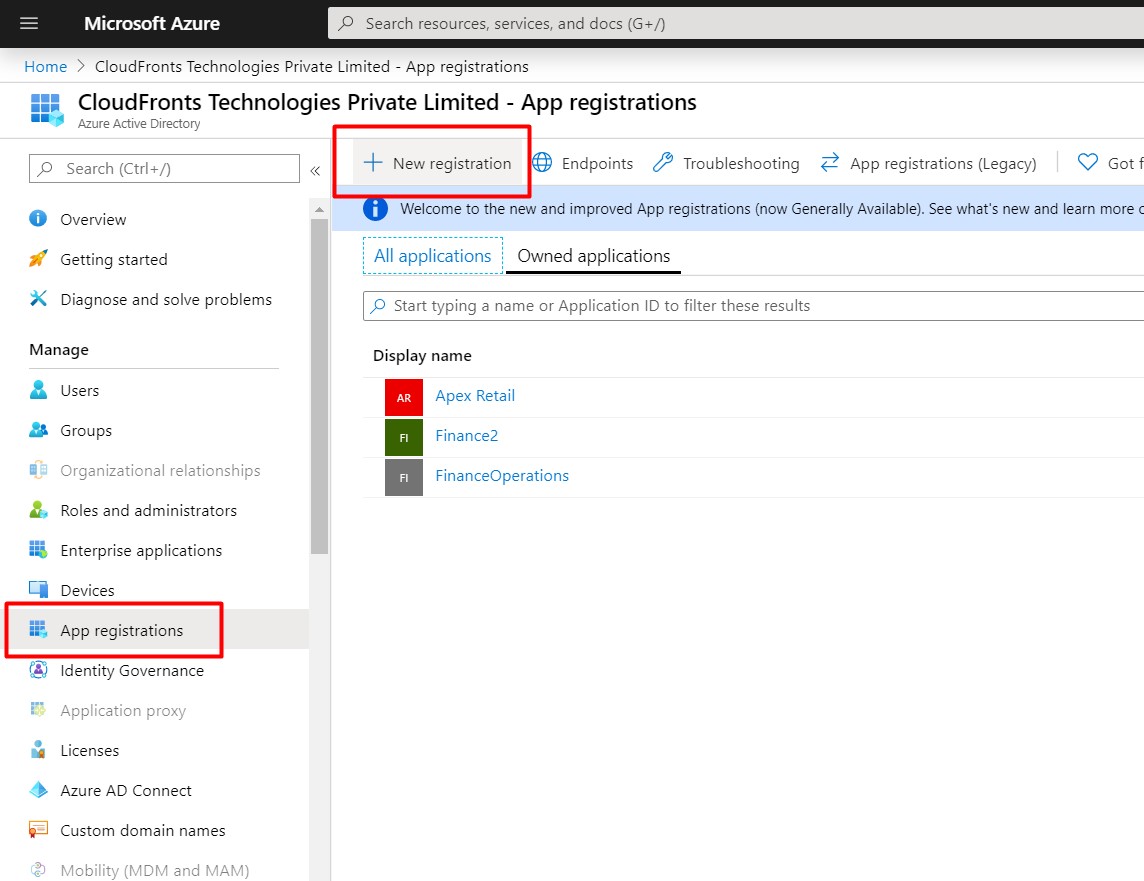
Task: Click the green FI thumbnail for Finance2
Action: point(403,438)
